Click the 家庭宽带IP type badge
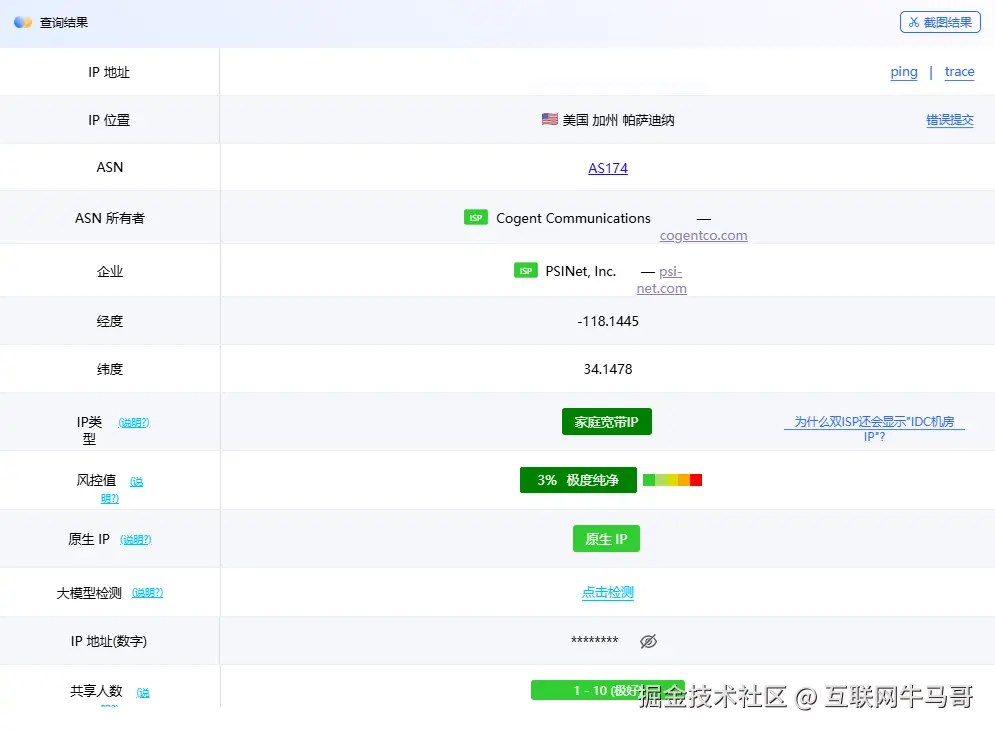 (607, 422)
